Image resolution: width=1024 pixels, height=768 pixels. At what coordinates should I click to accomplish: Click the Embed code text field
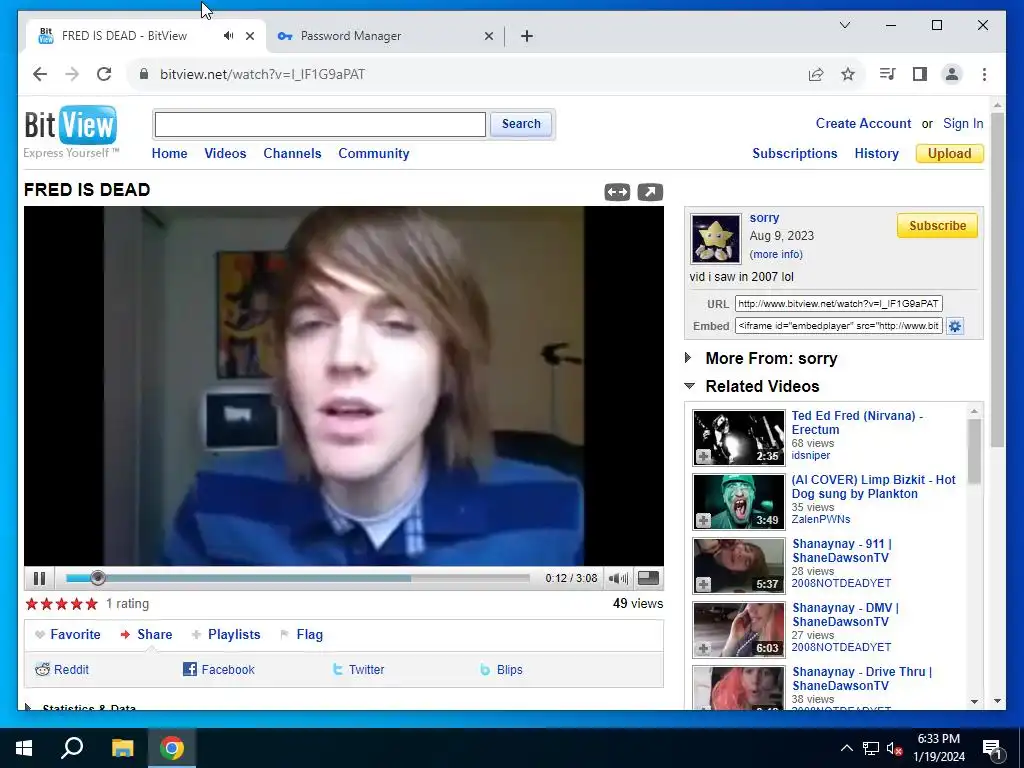[x=839, y=326]
